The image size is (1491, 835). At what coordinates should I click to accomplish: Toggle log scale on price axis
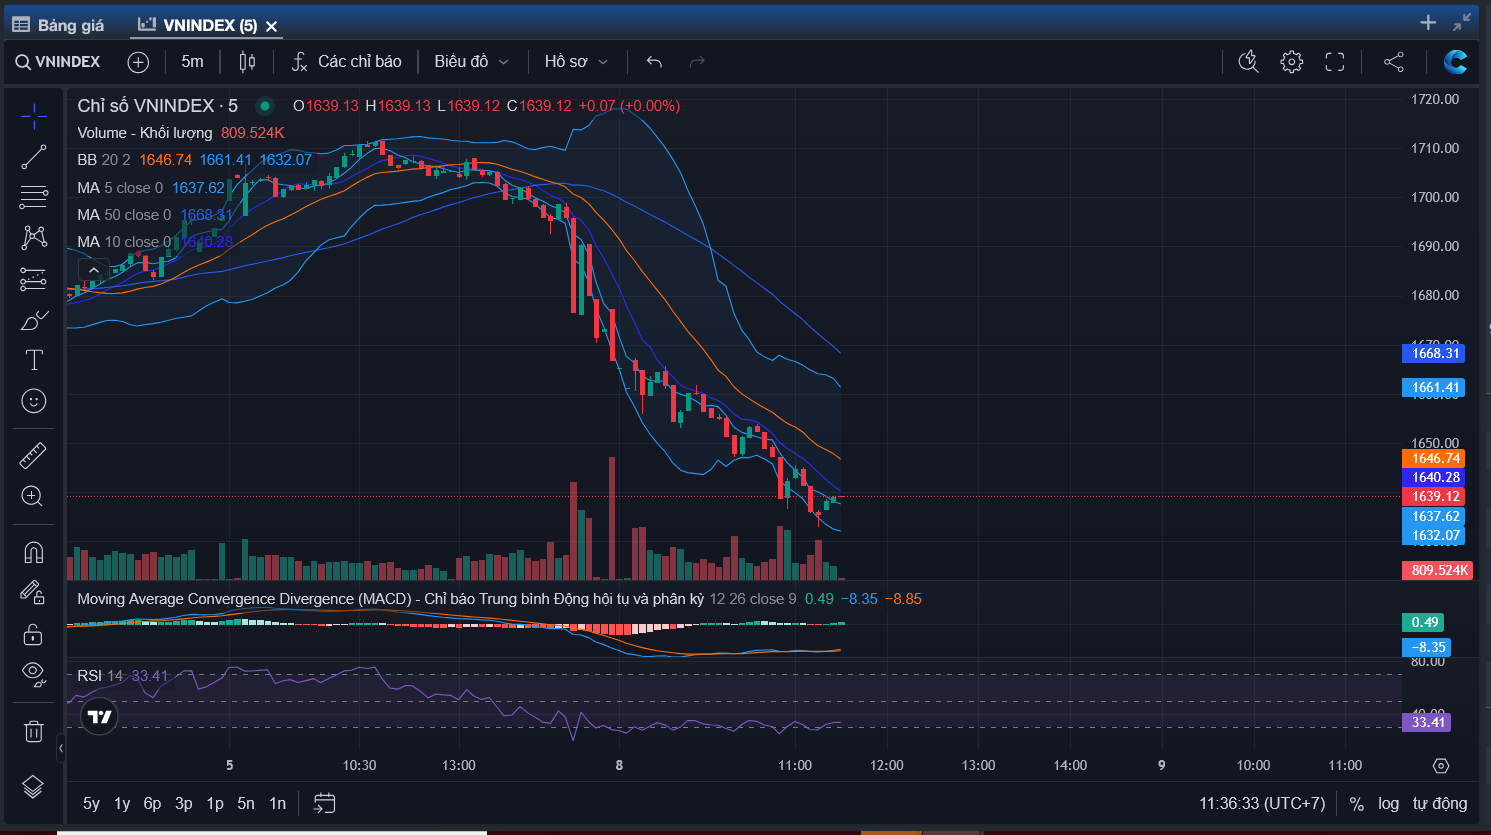click(1388, 803)
